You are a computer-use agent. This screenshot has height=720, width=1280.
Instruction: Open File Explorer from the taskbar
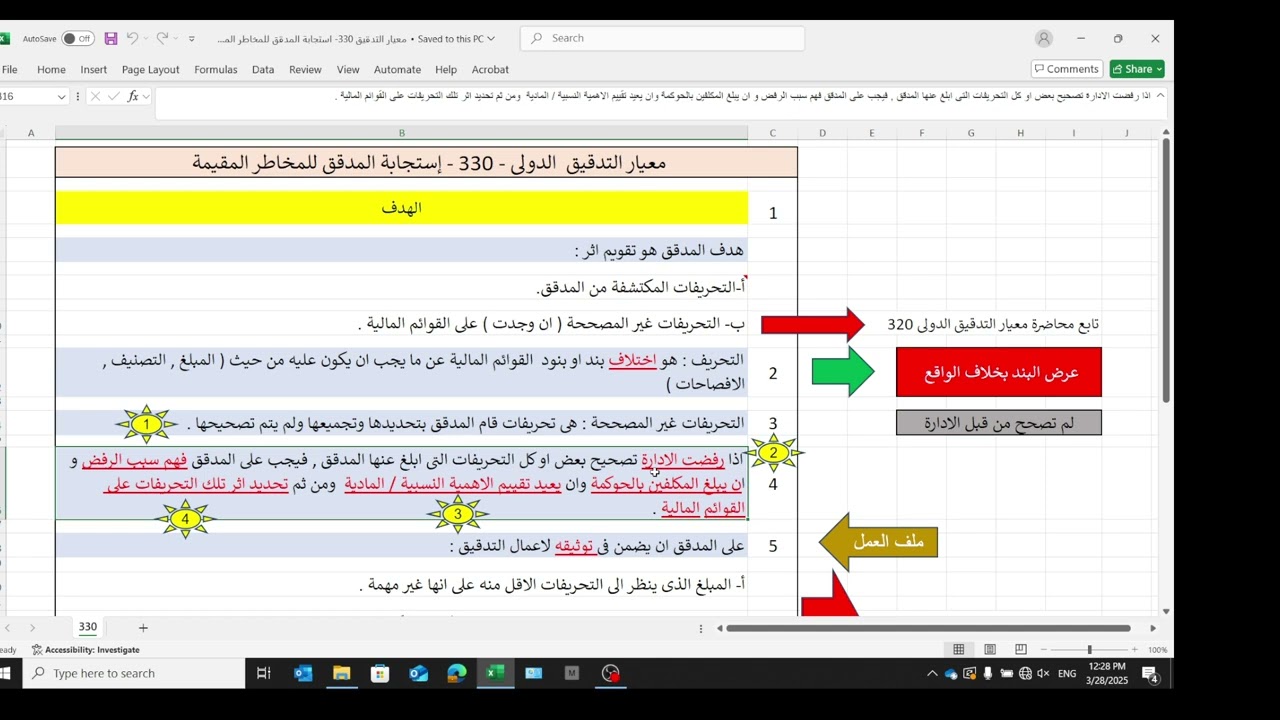(341, 673)
